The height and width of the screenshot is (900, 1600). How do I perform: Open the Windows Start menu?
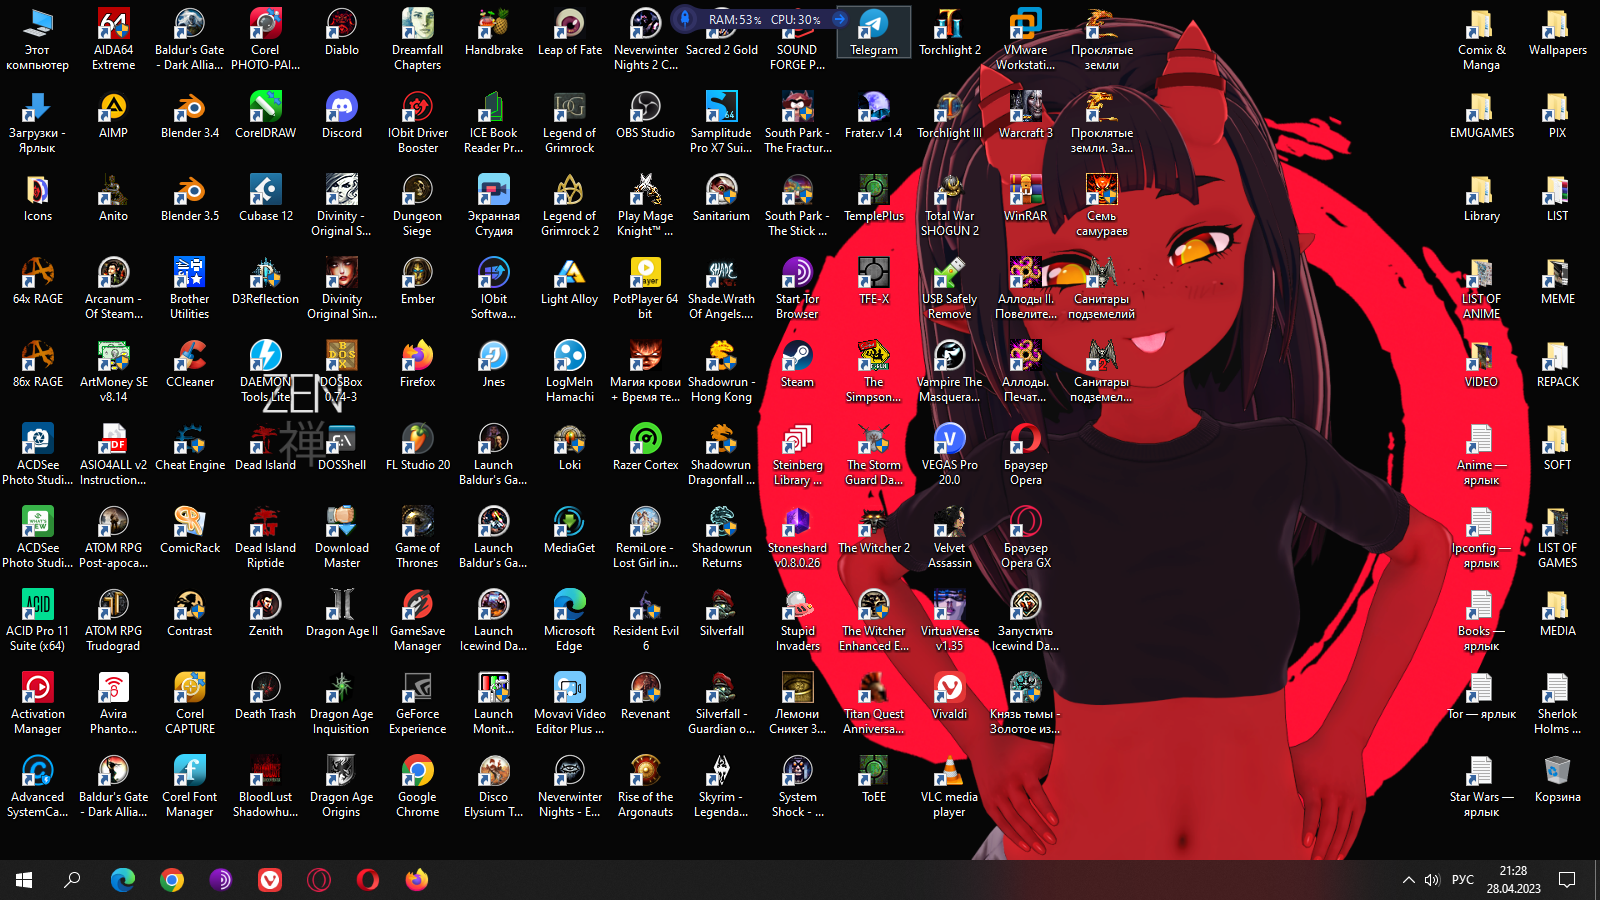(24, 880)
